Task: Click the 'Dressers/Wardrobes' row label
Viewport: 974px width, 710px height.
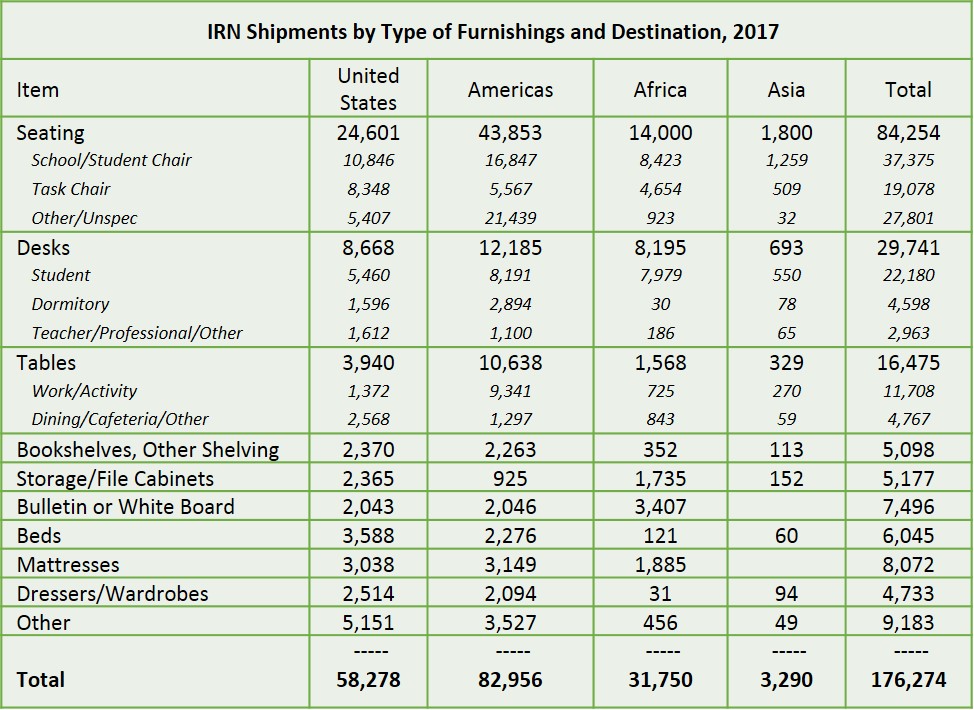Action: (112, 594)
